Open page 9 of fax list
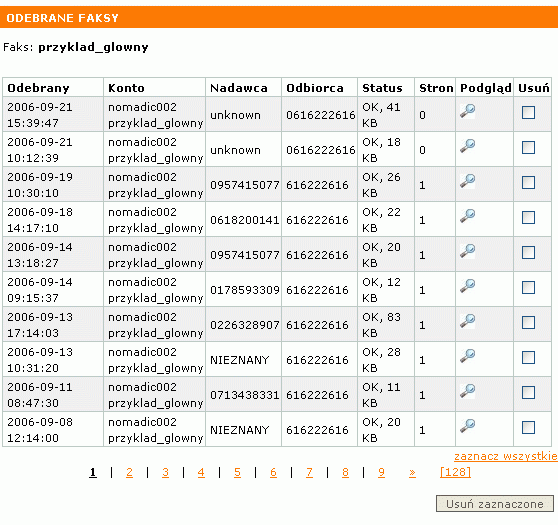This screenshot has height=525, width=558. (381, 472)
